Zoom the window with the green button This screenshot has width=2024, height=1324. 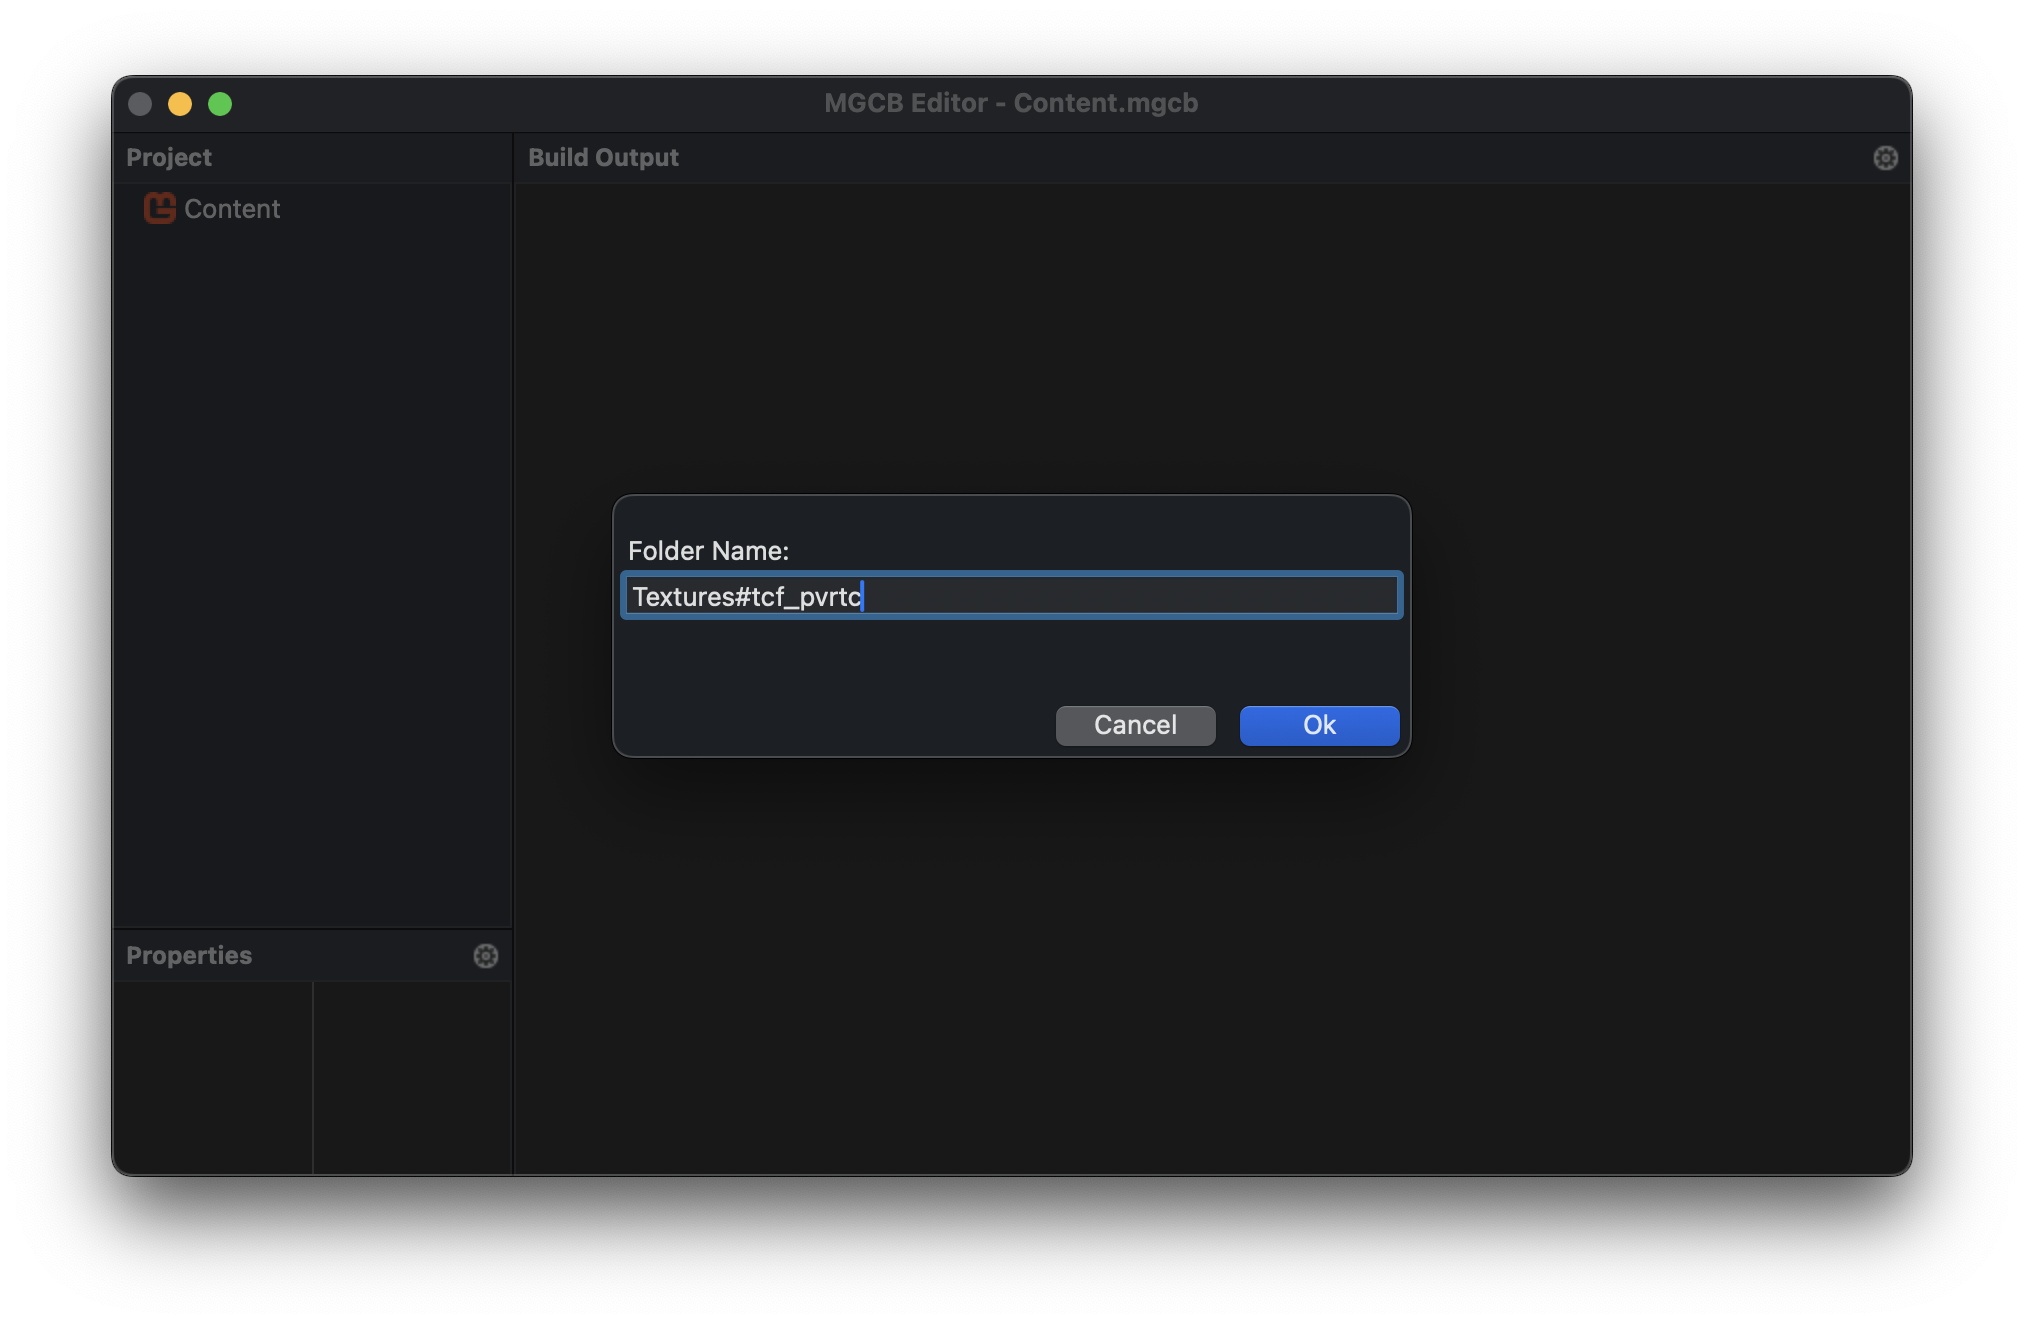click(x=220, y=104)
